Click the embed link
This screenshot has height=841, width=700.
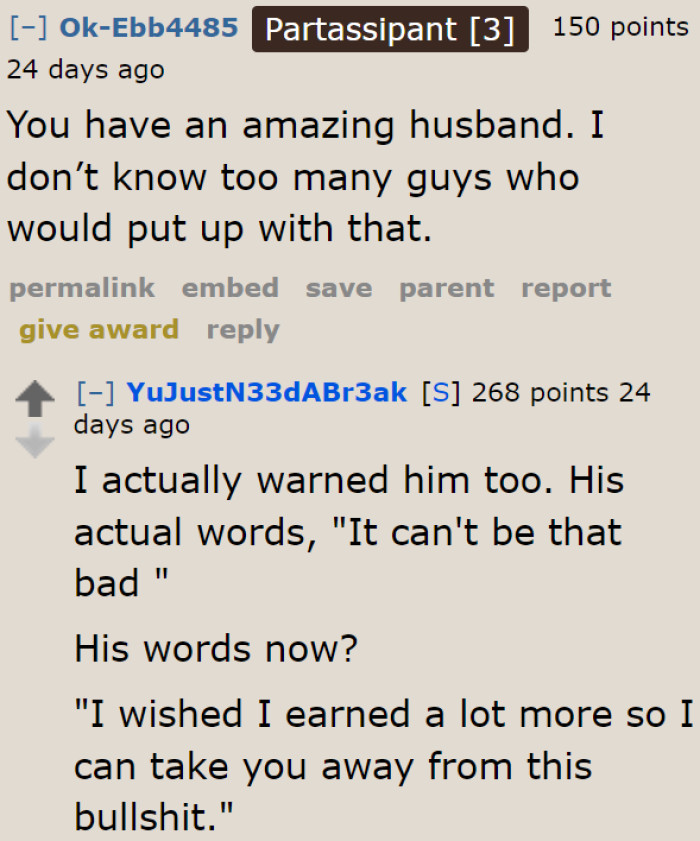tap(230, 288)
